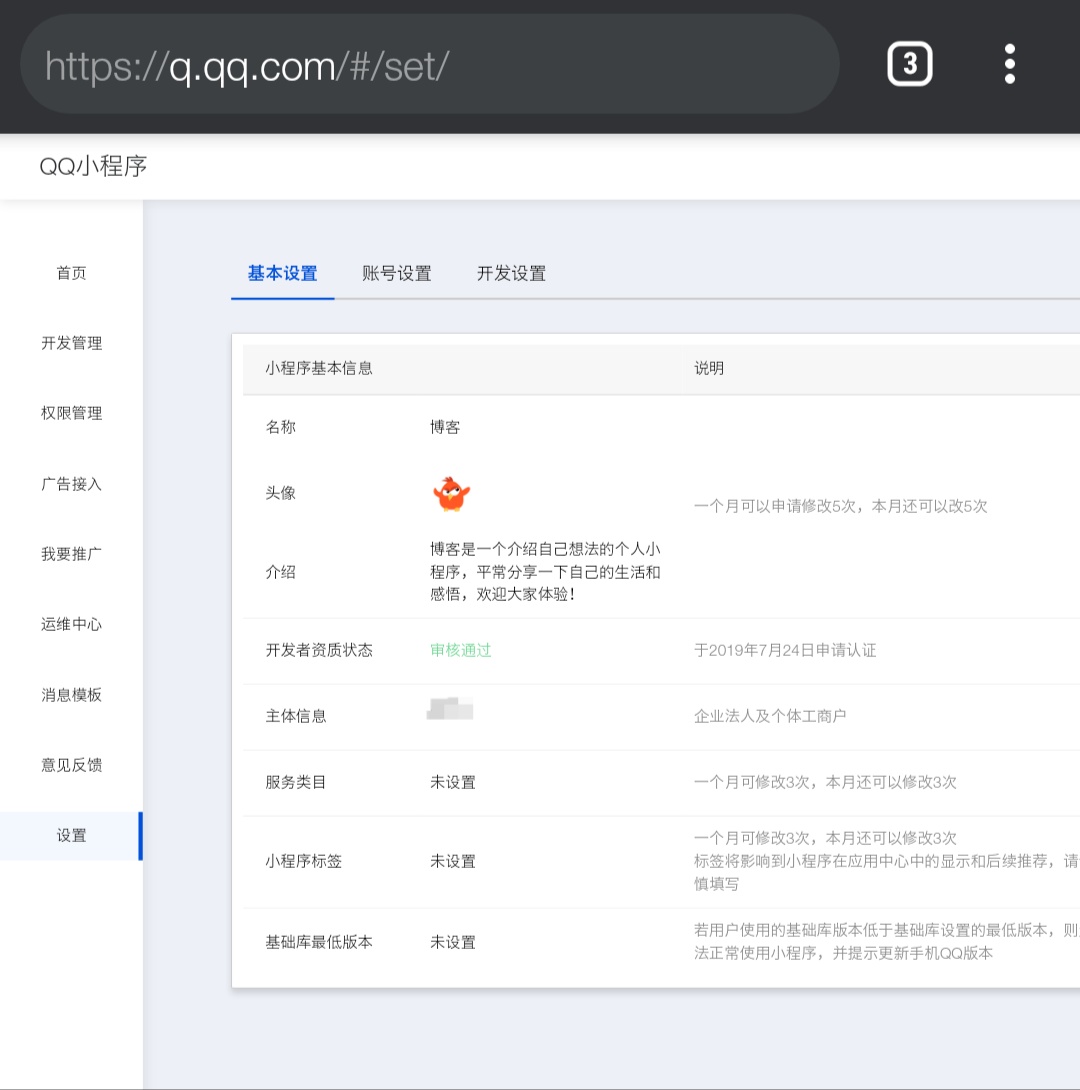1080x1090 pixels.
Task: Click the note starting 标签将影响到小程序
Action: tap(886, 872)
